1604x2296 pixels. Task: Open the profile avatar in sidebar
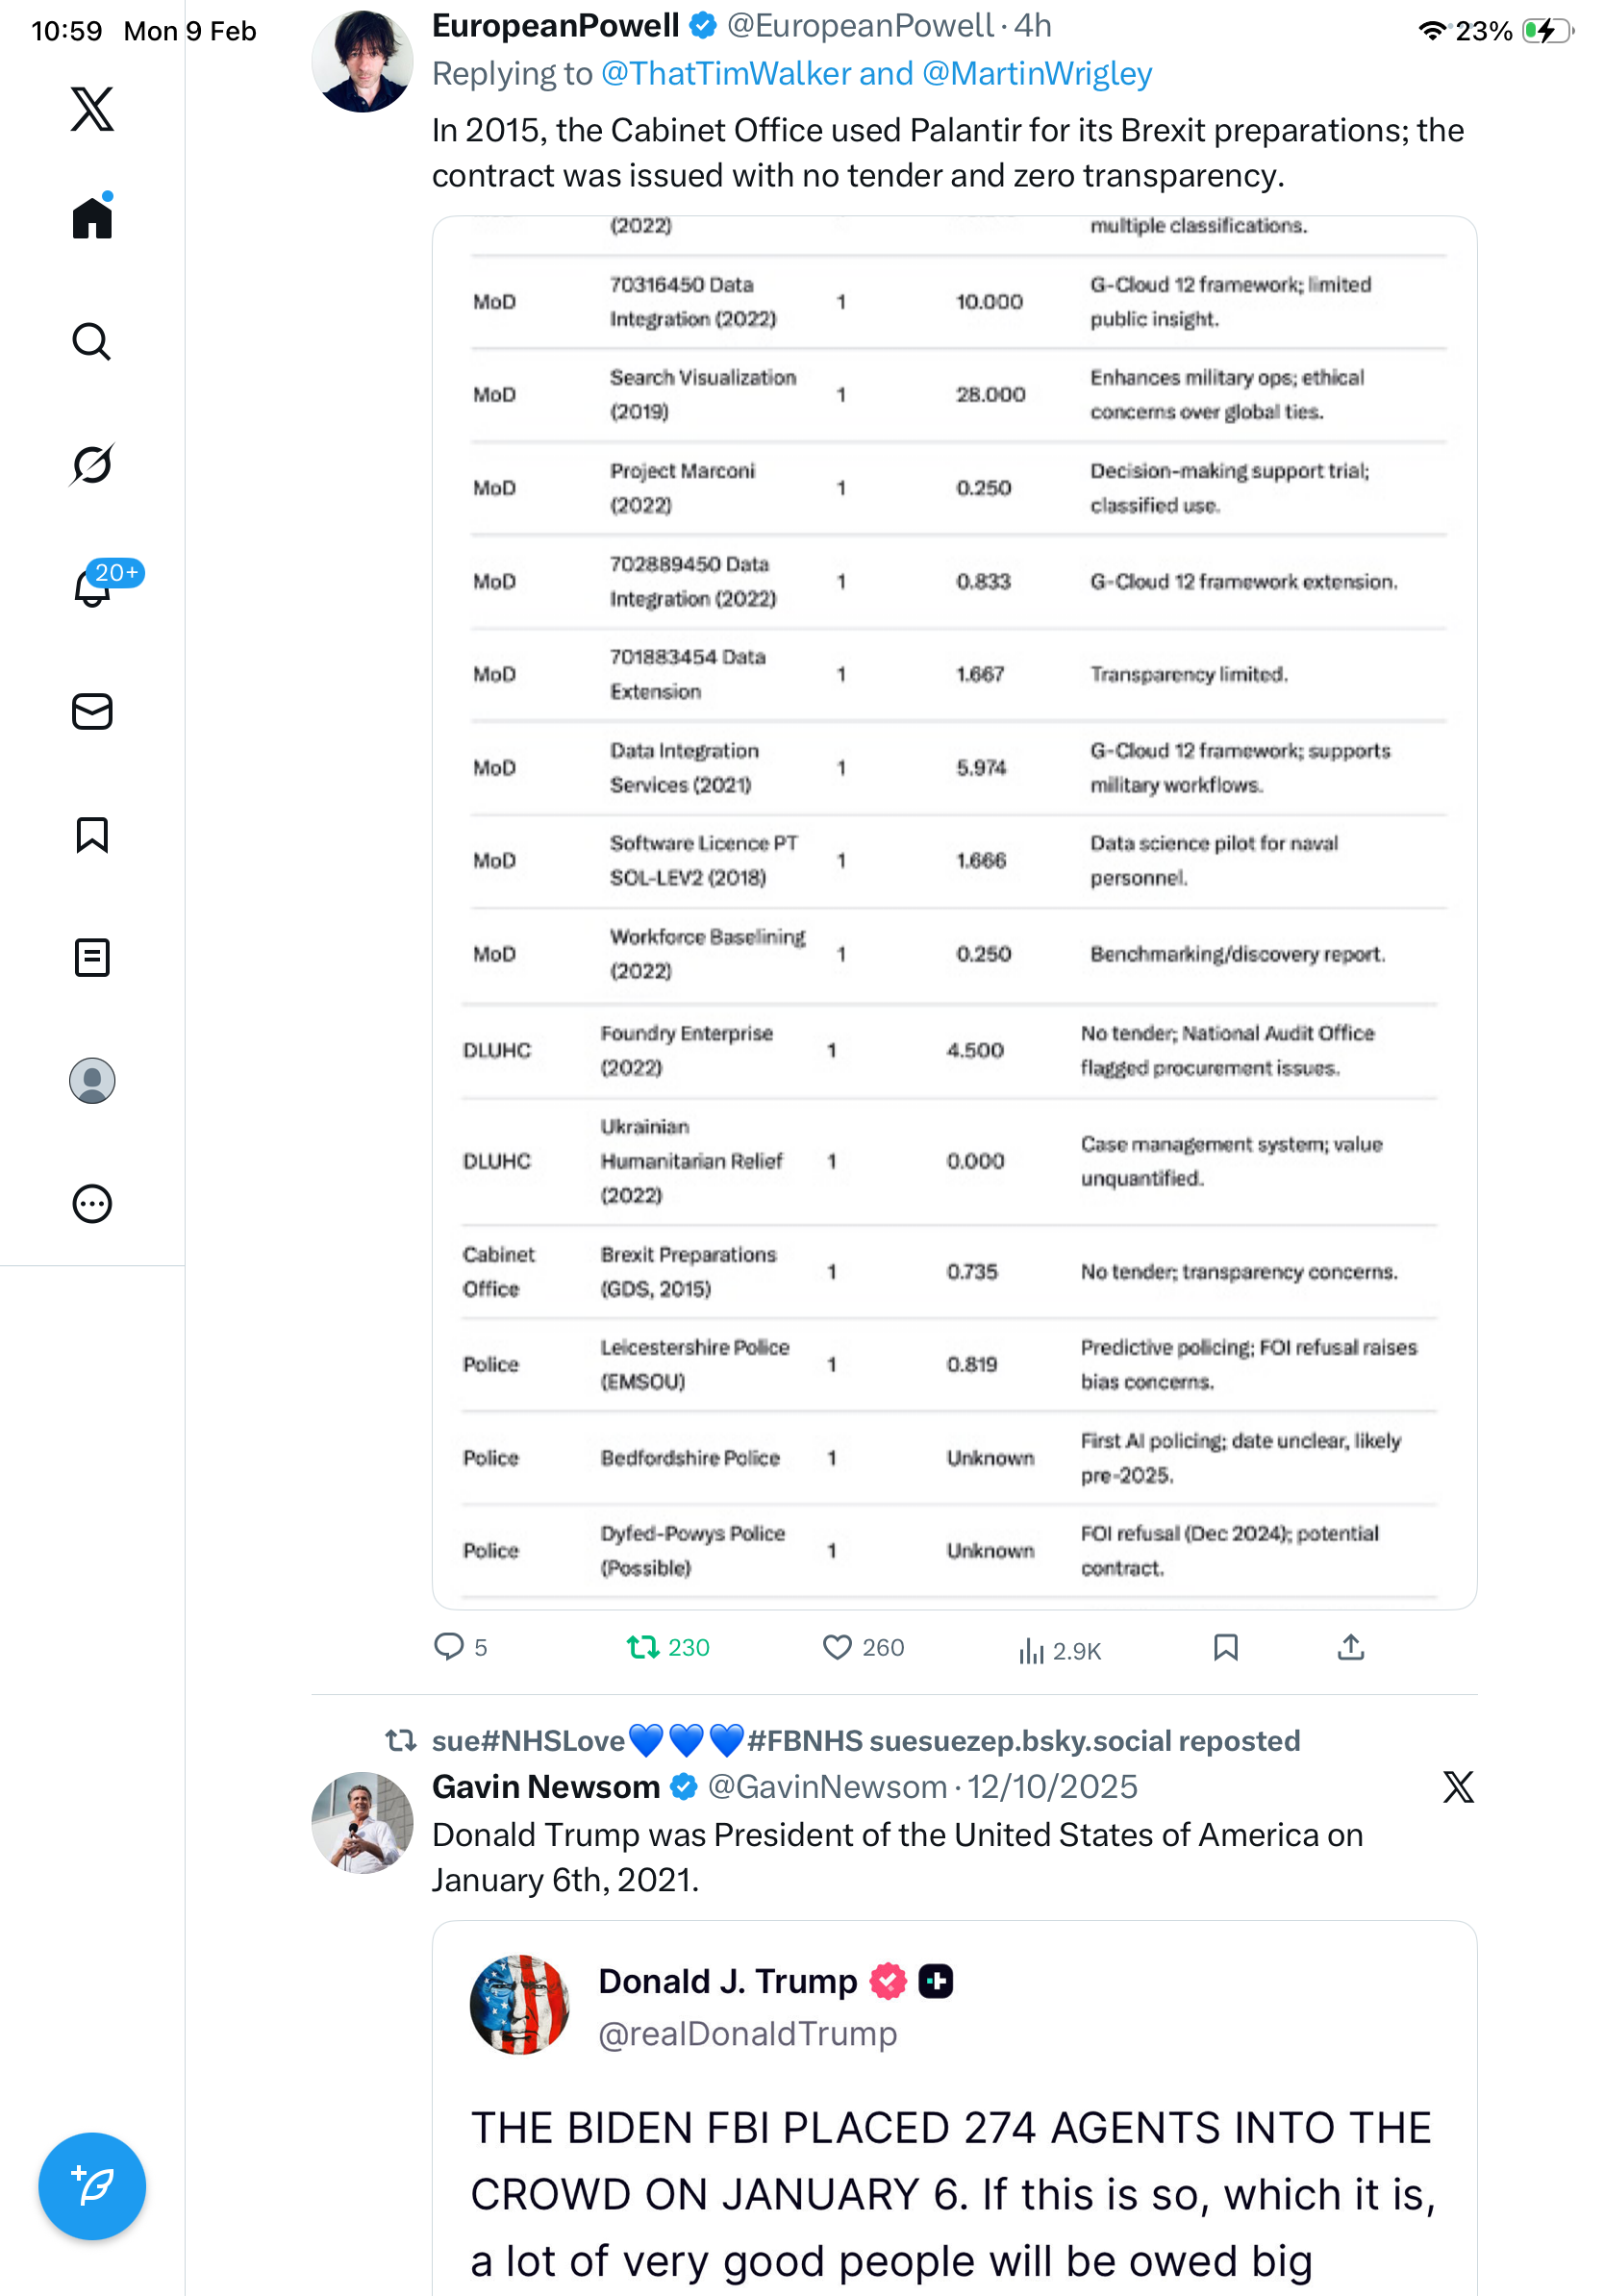click(x=92, y=1081)
